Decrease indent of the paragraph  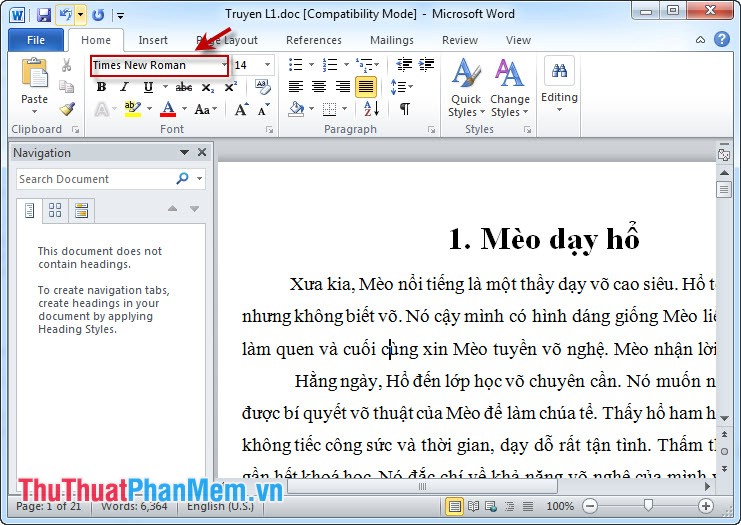[x=404, y=64]
